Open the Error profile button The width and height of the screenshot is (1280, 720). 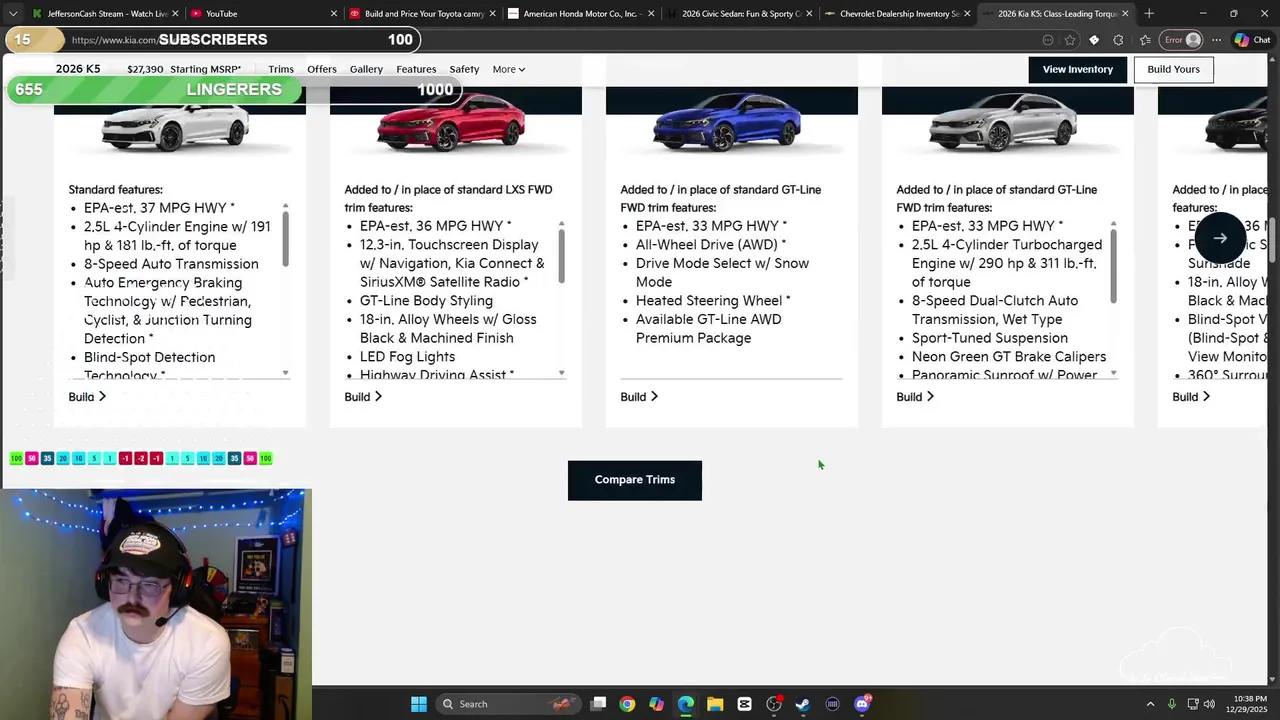(x=1181, y=40)
